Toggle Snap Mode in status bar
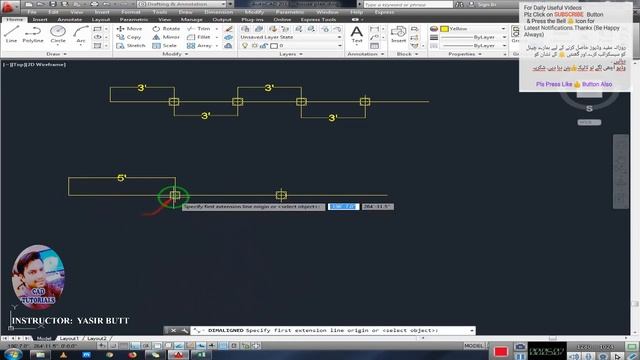This screenshot has height=360, width=640. [x=113, y=346]
